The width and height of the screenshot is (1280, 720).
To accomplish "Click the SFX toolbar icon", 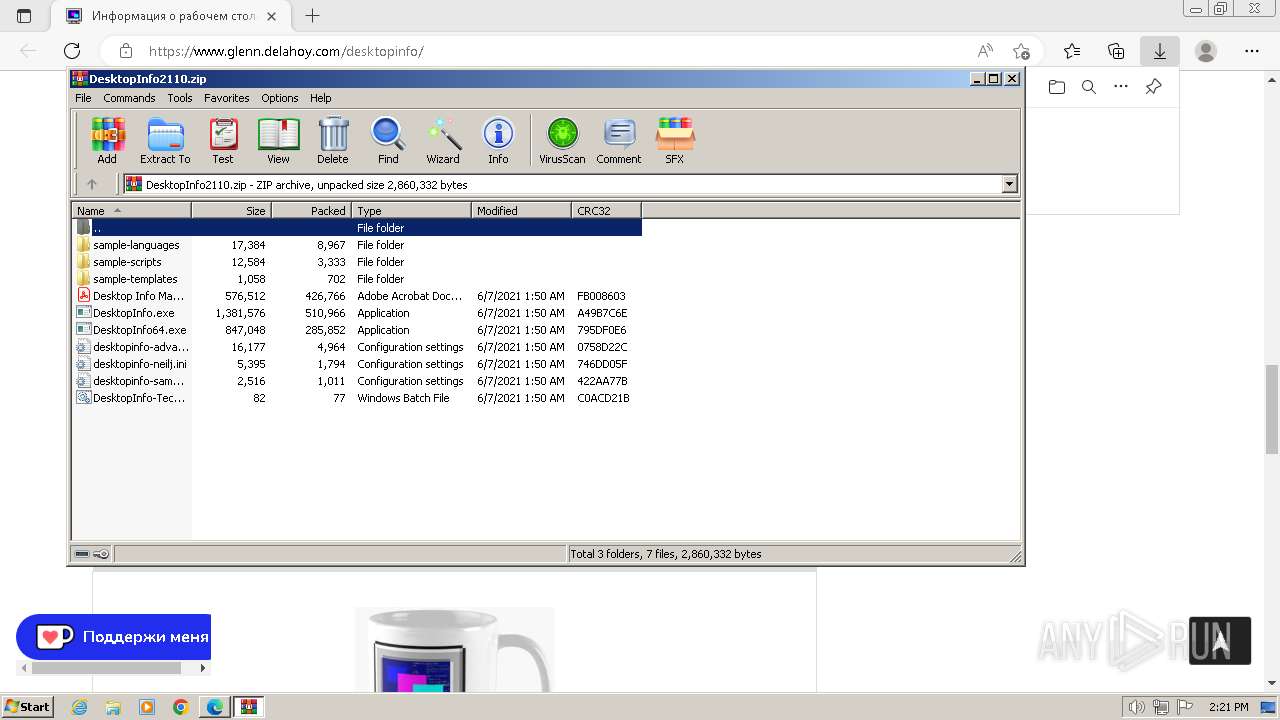I will 675,140.
